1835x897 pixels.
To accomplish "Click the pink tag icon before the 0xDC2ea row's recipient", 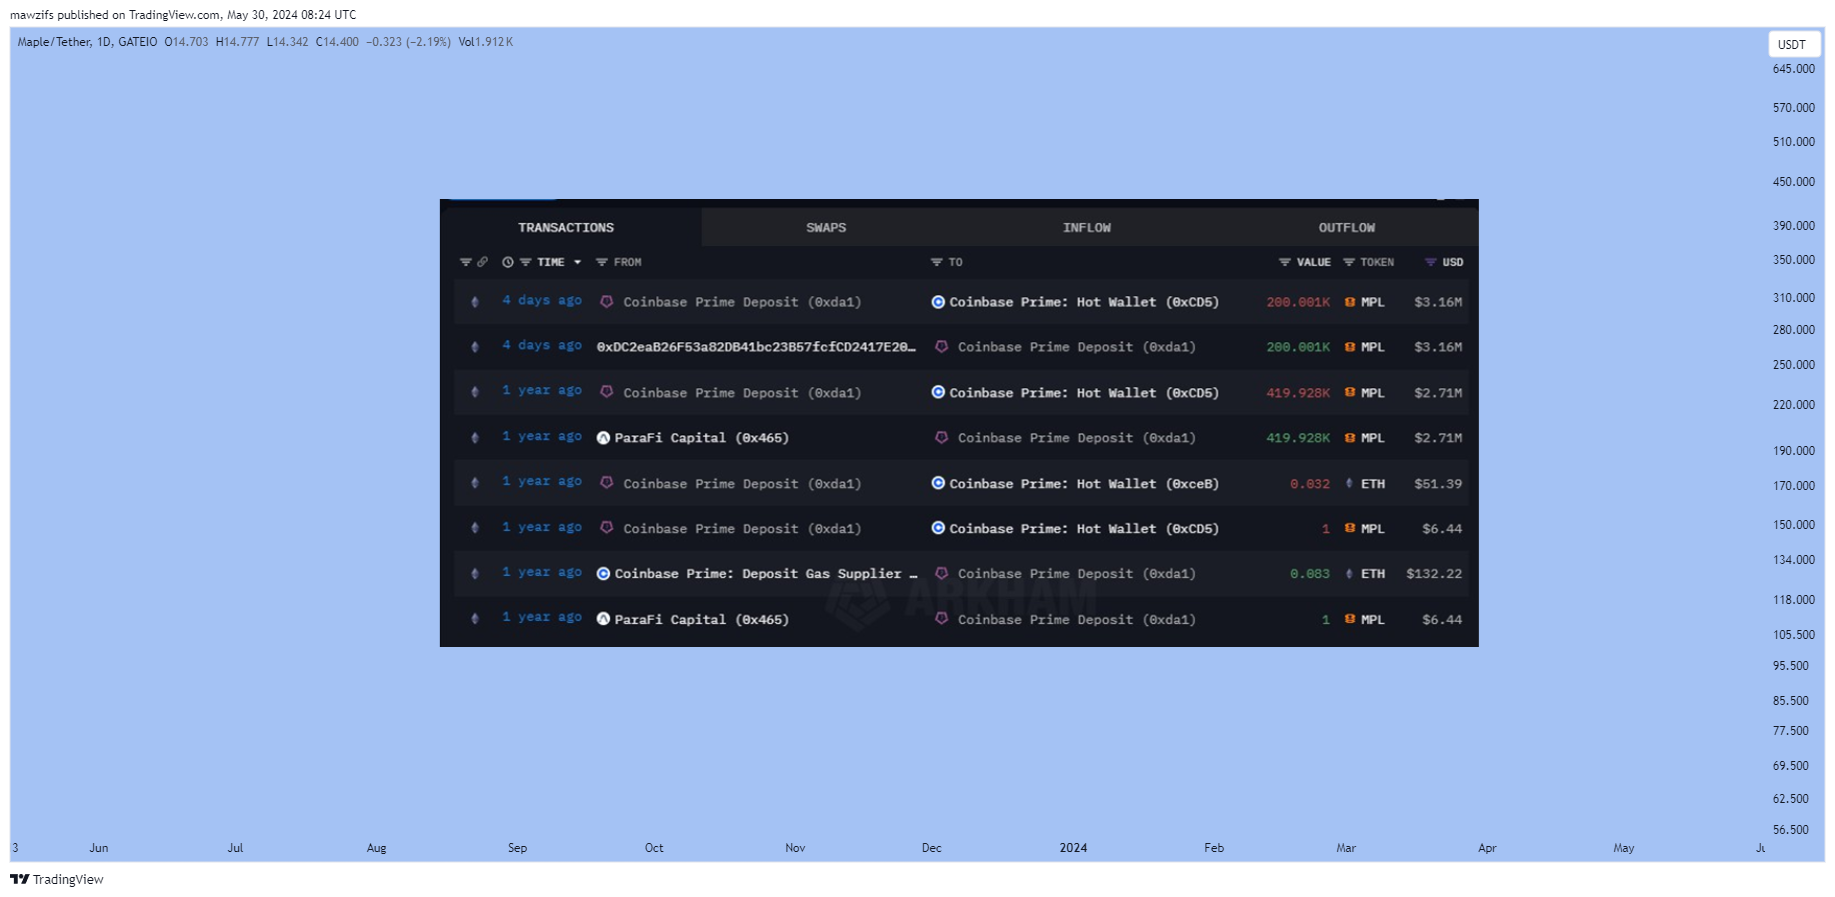I will pos(941,347).
